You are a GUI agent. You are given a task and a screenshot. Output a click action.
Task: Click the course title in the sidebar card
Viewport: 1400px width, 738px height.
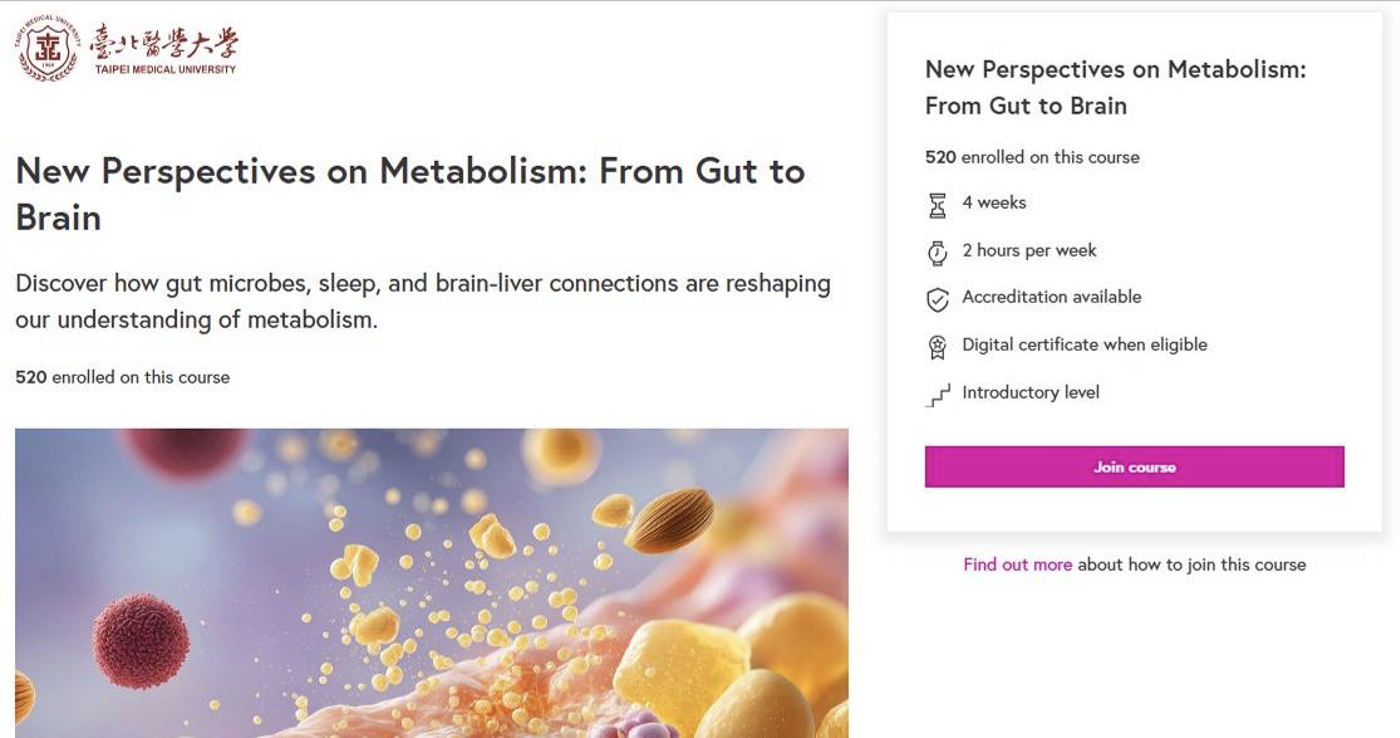point(1115,88)
